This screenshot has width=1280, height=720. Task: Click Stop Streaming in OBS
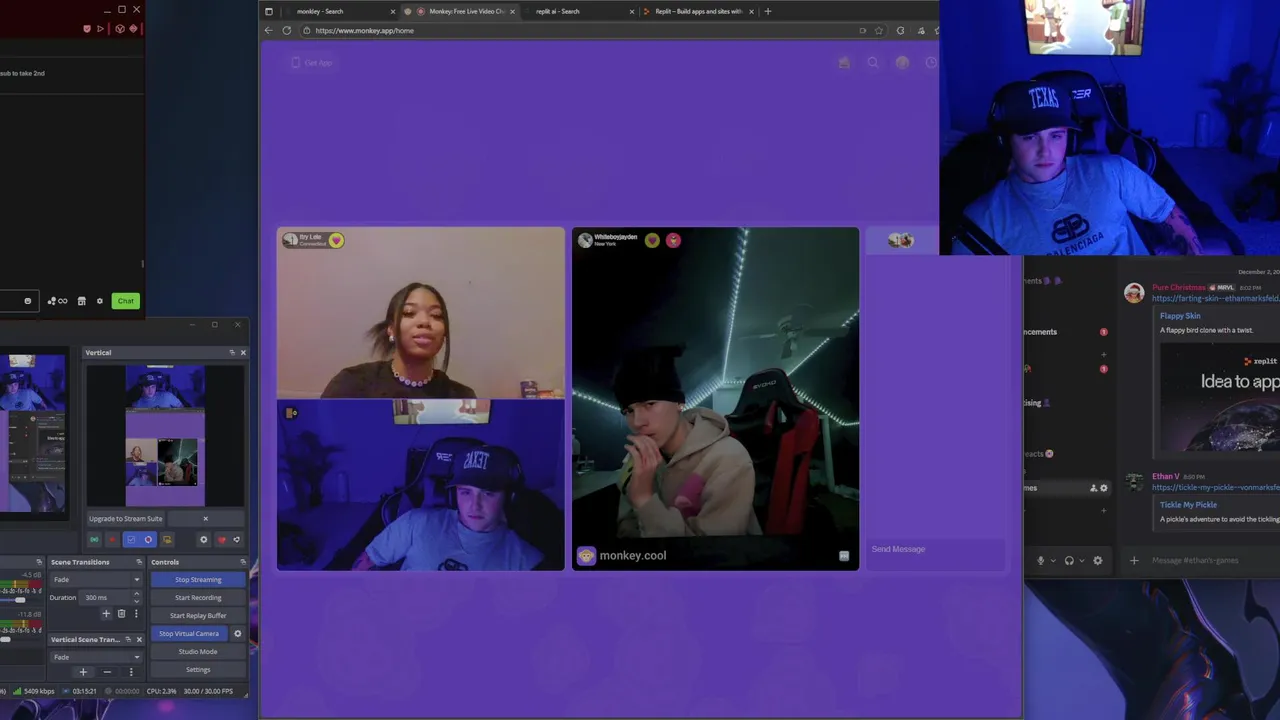(198, 580)
